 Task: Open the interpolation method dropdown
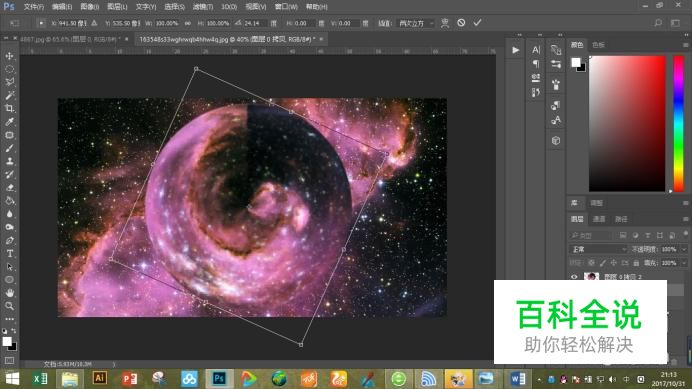(416, 23)
